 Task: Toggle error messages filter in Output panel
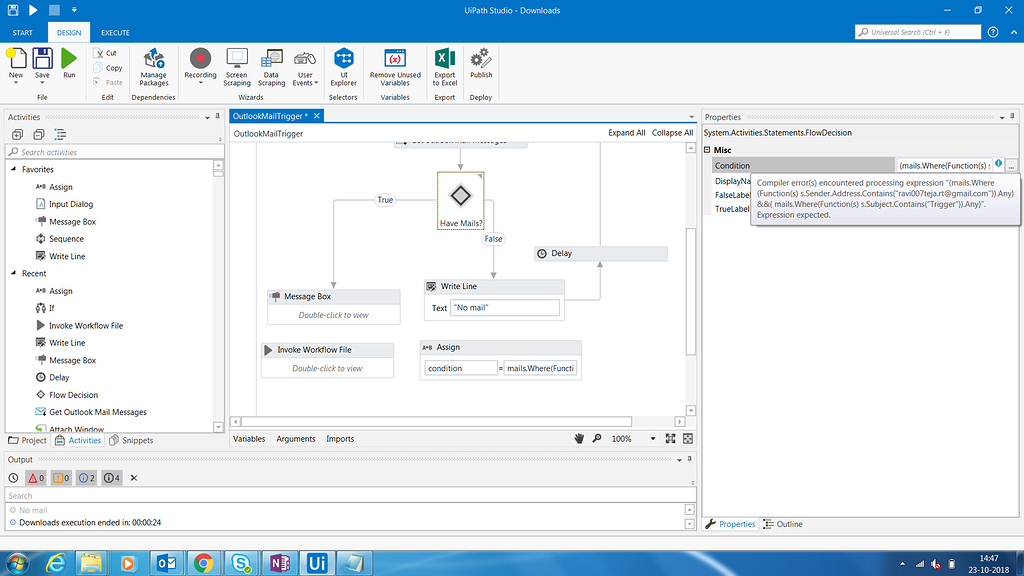(x=35, y=478)
